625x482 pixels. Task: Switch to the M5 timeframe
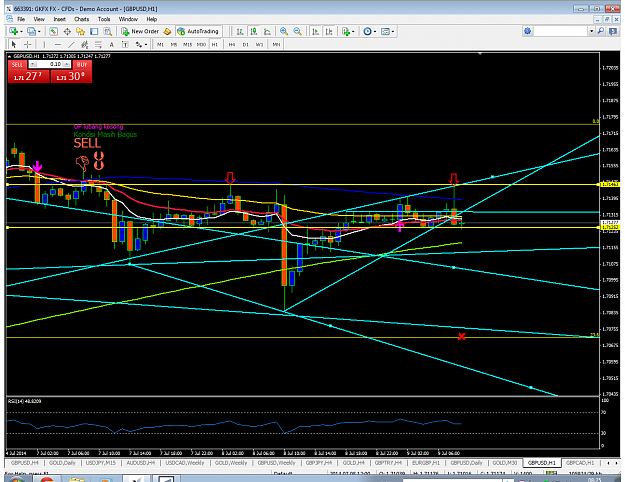[x=174, y=44]
